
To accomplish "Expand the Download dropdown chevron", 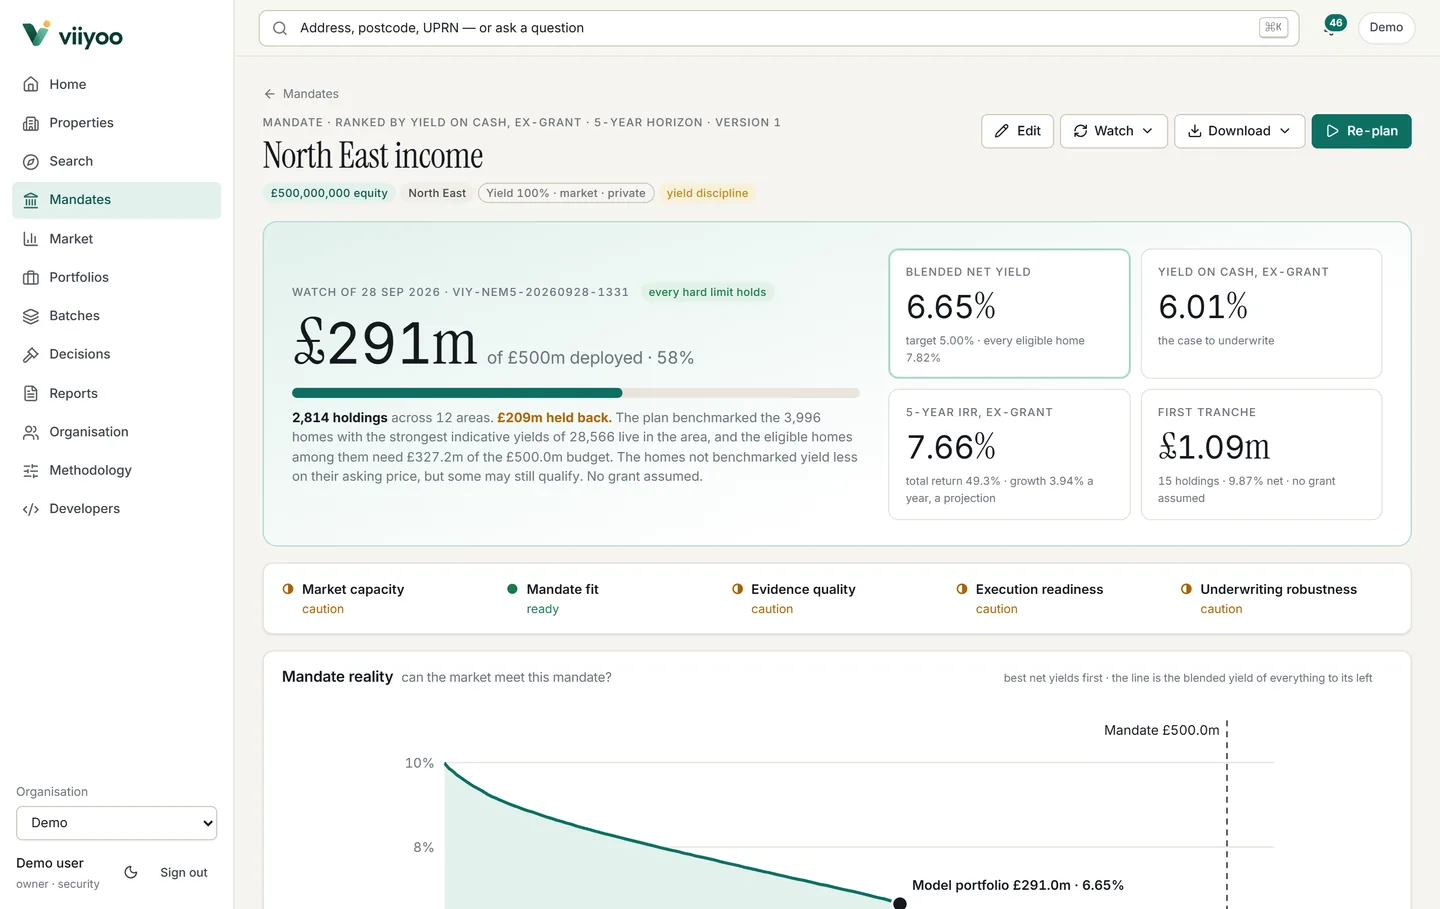I will (1285, 131).
